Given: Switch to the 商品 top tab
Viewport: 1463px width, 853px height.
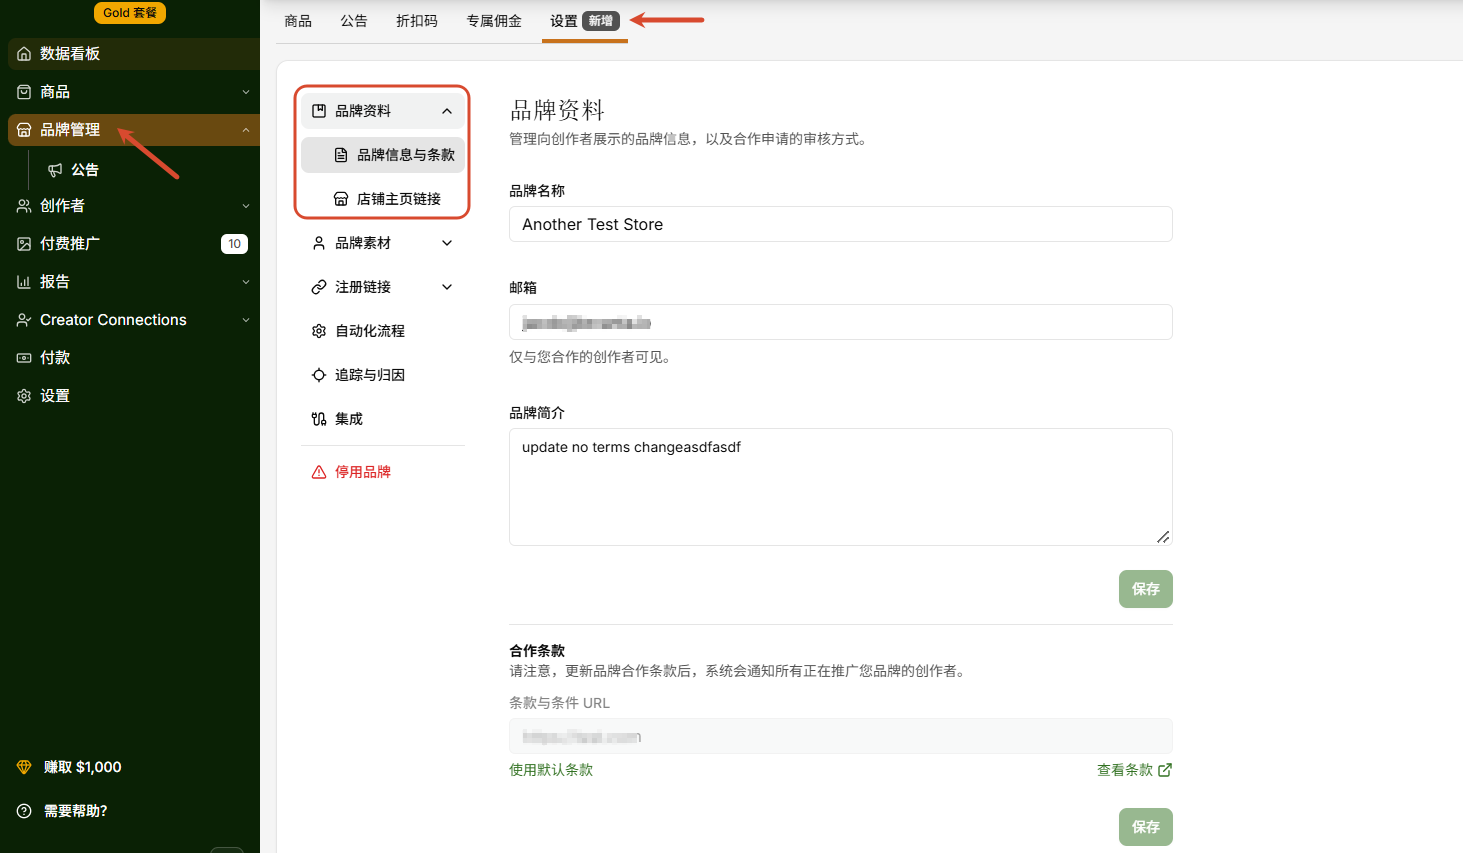Looking at the screenshot, I should tap(298, 21).
